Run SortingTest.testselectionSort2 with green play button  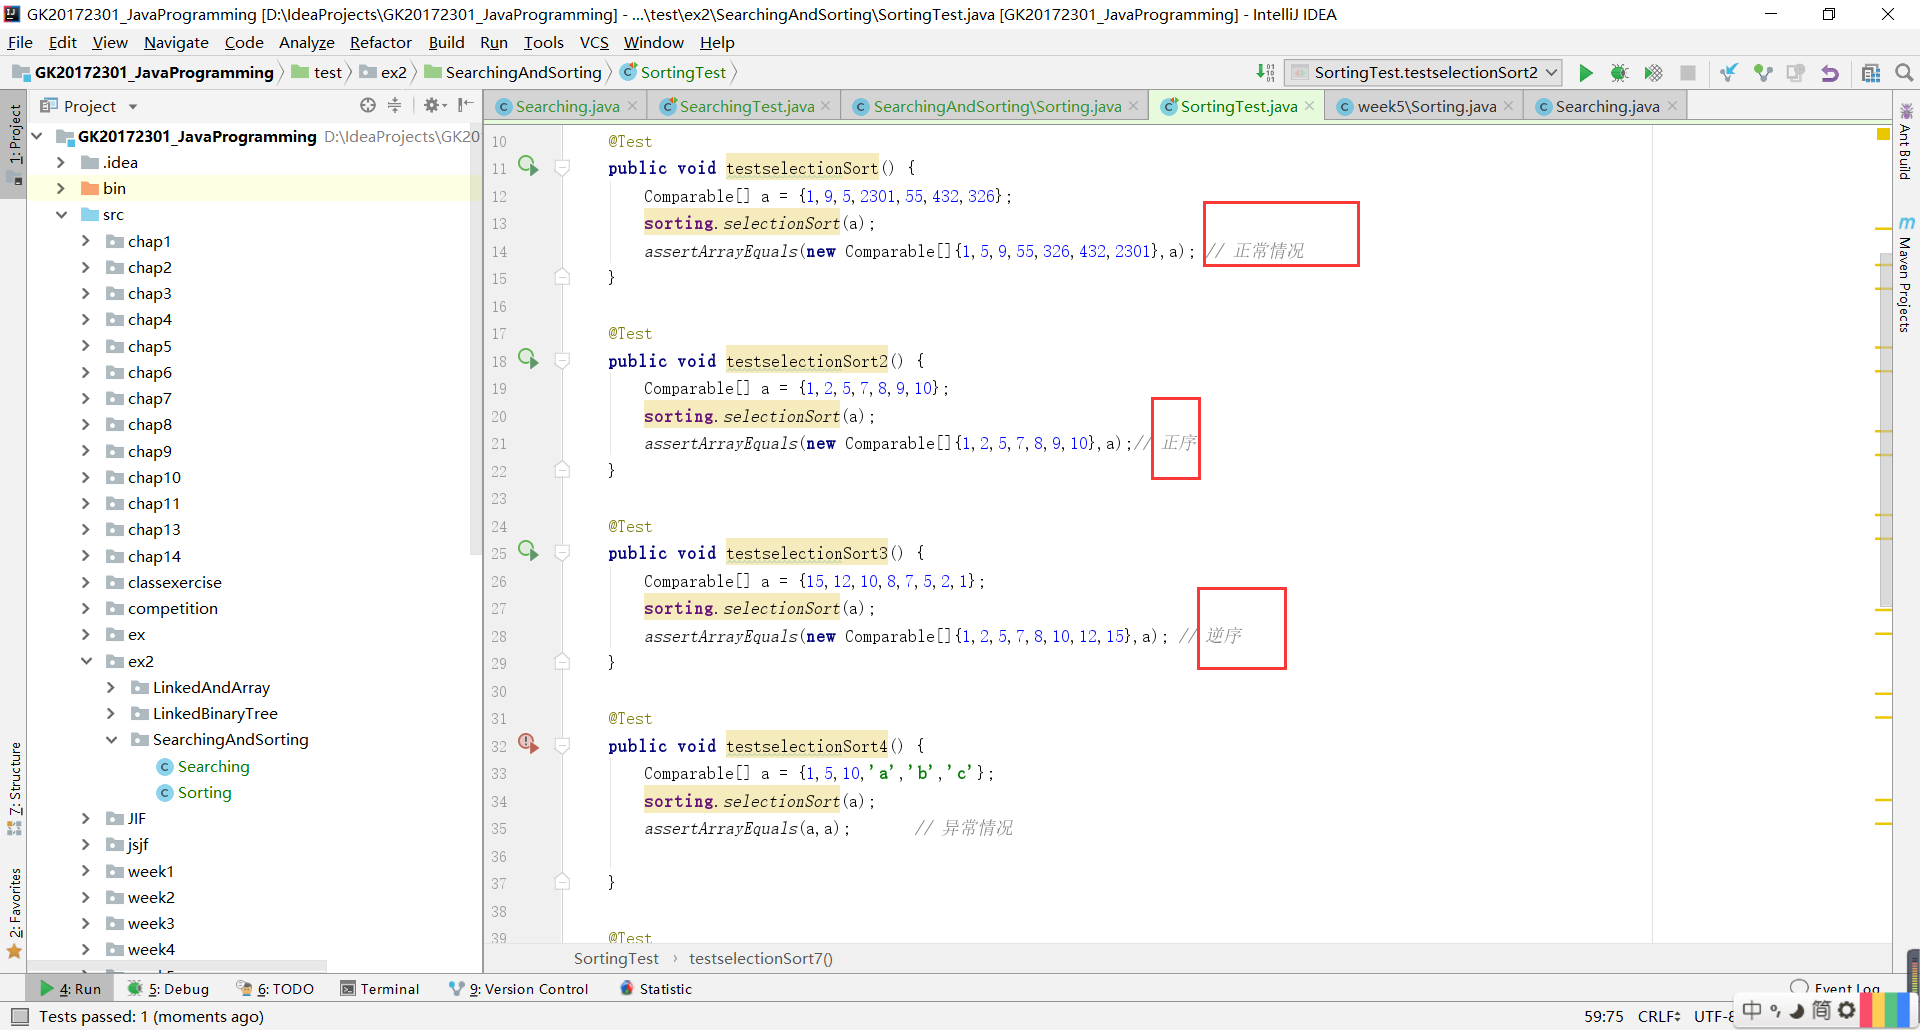1586,73
